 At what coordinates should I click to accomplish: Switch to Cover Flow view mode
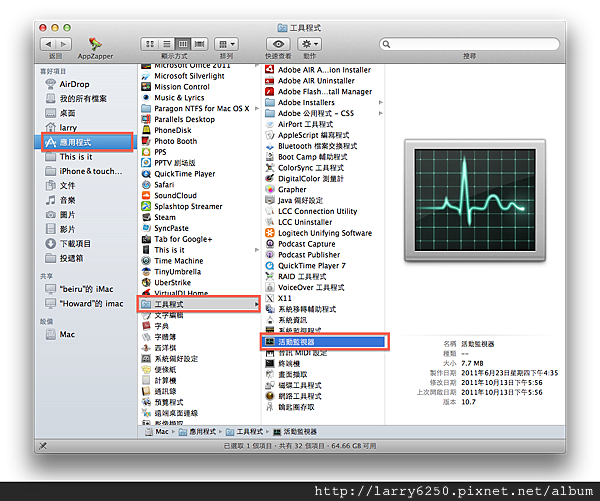point(199,44)
